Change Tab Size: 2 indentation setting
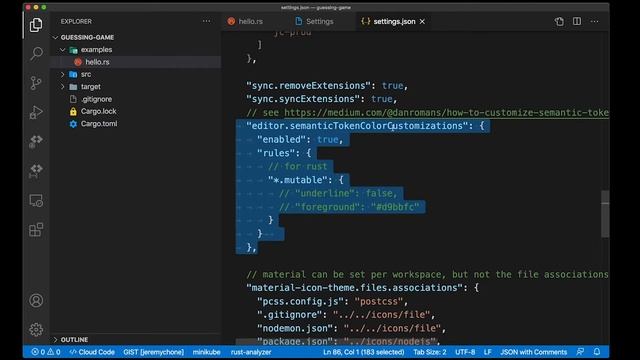640x360 pixels. click(x=429, y=352)
